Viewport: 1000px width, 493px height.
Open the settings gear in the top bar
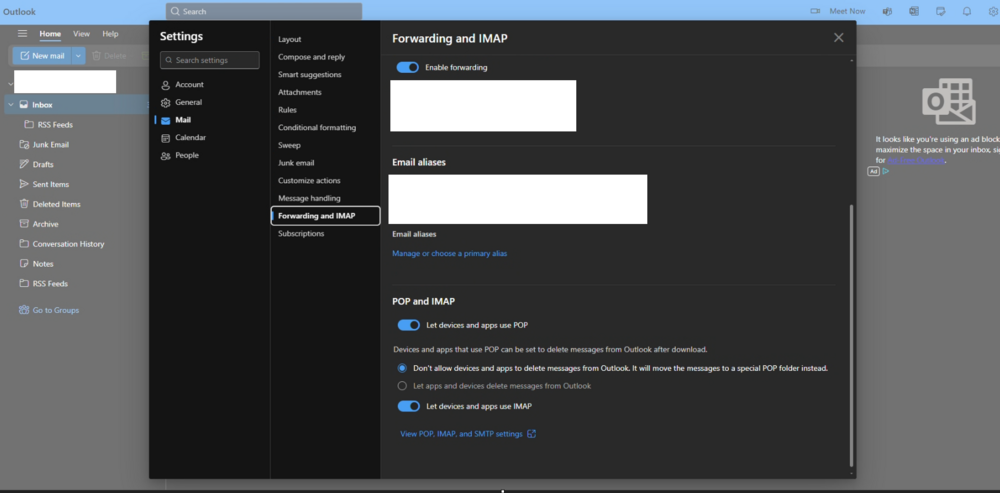[993, 11]
